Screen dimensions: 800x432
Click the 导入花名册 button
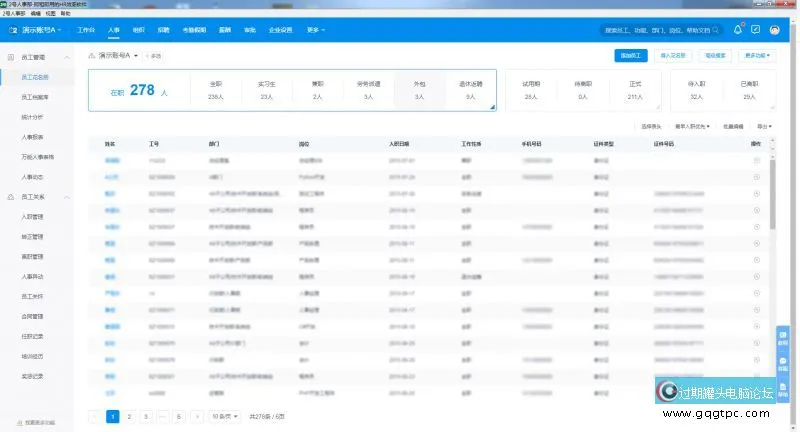(x=673, y=56)
